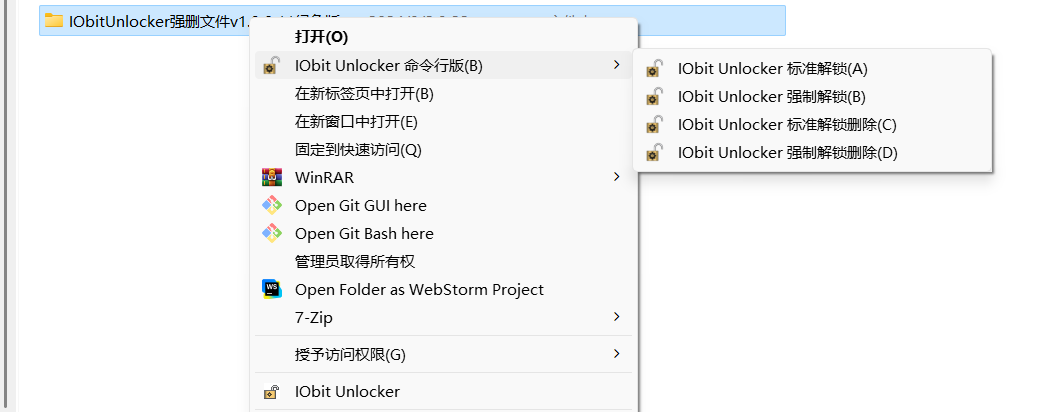Click the WinRAR books icon

[x=271, y=178]
